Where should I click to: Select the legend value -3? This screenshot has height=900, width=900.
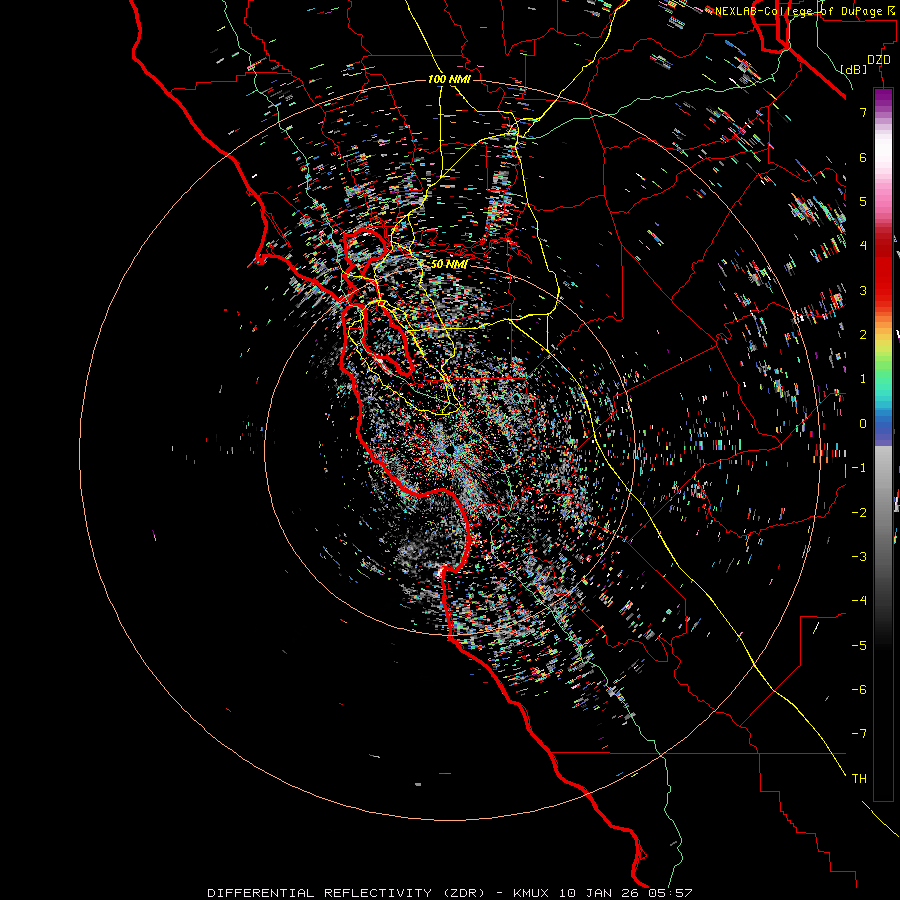[859, 557]
